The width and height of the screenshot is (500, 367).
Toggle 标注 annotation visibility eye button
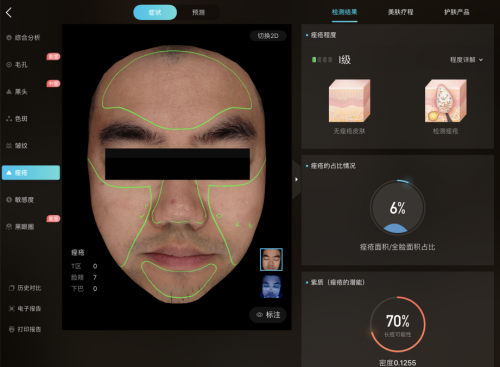(268, 315)
